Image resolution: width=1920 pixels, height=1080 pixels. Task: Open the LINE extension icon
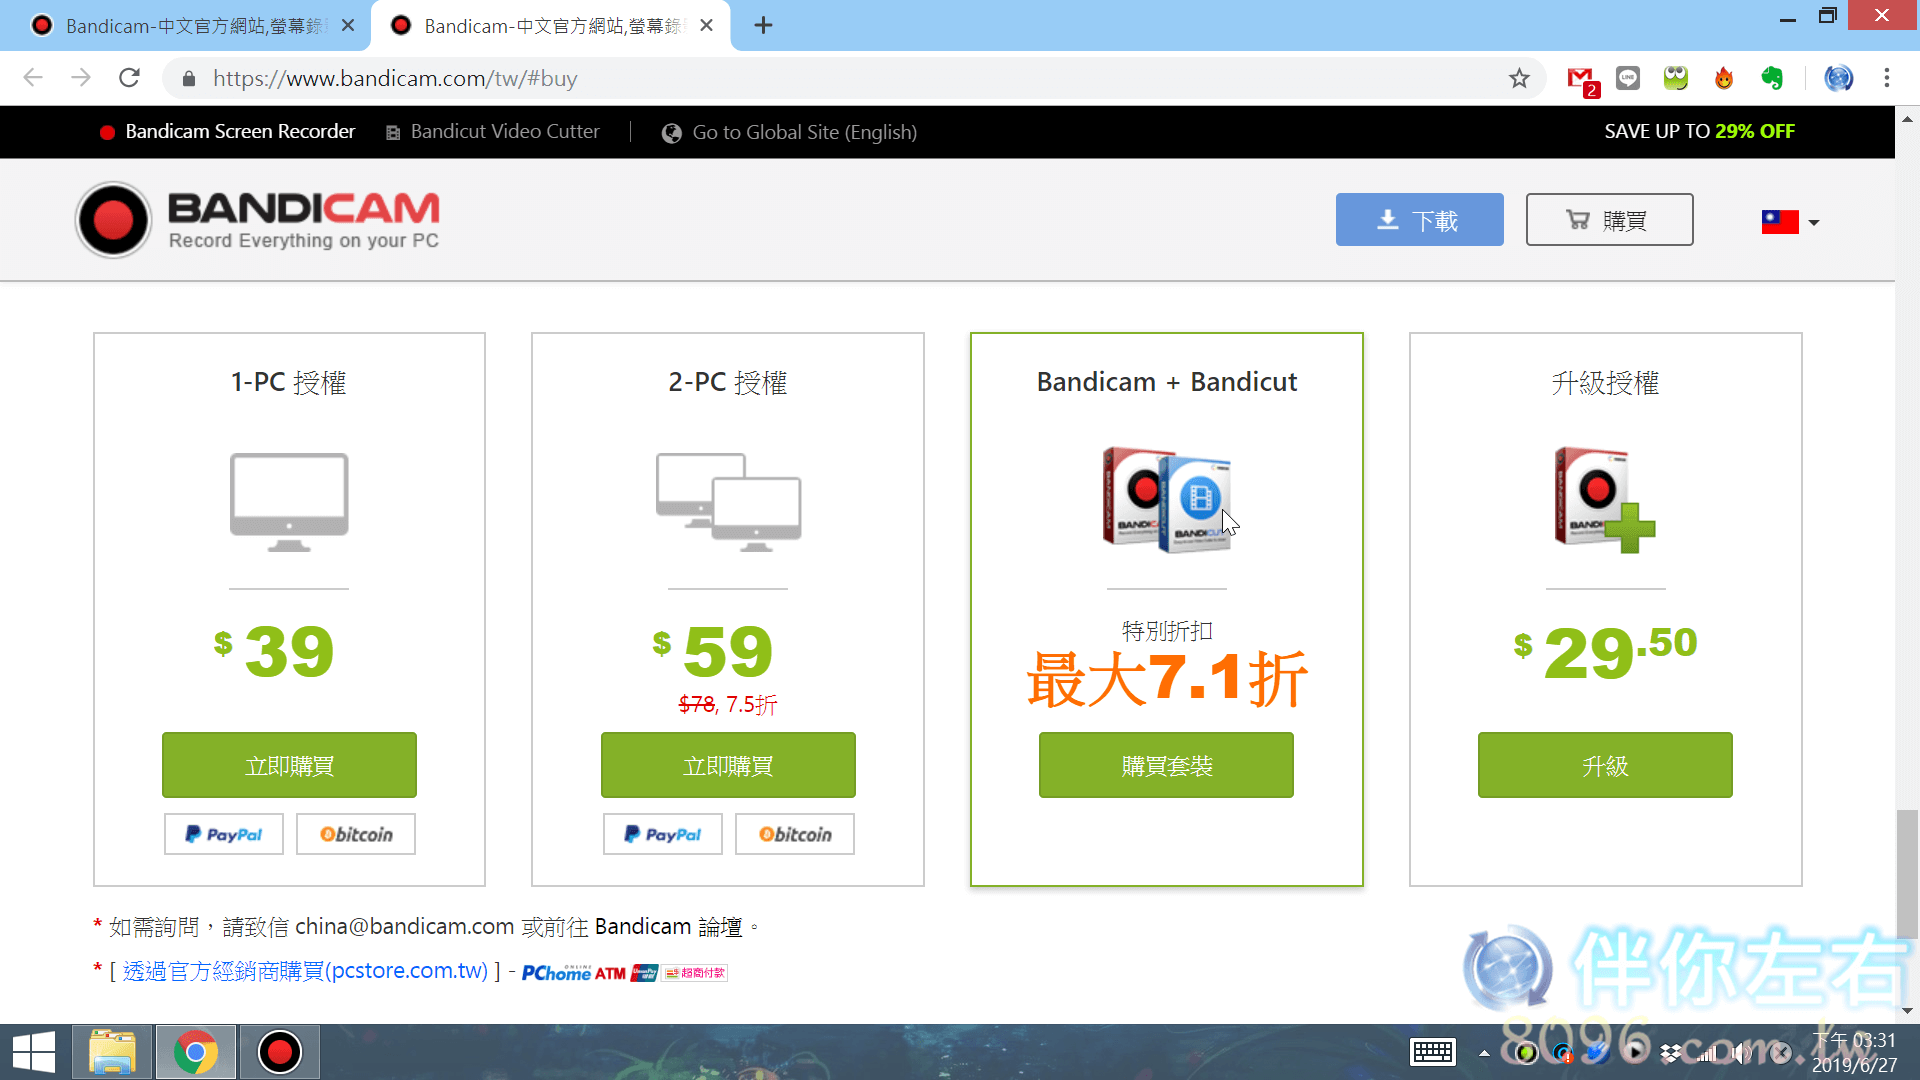1628,78
